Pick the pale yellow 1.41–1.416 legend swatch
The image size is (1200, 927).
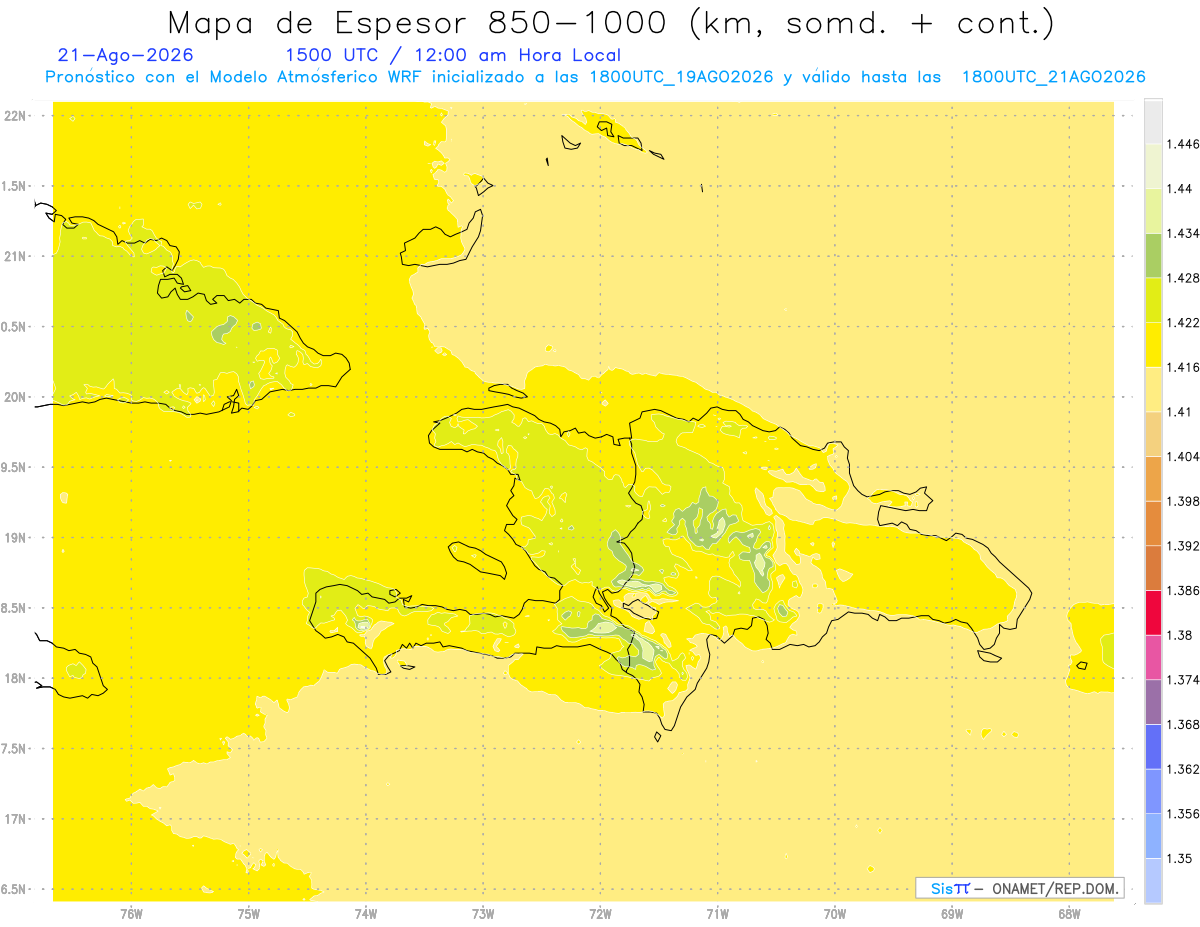[x=1153, y=390]
